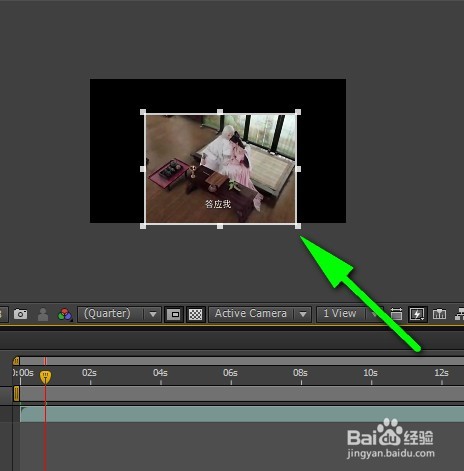Viewport: 464px width, 471px height.
Task: Open the (Quarter) resolution dropdown
Action: 119,314
